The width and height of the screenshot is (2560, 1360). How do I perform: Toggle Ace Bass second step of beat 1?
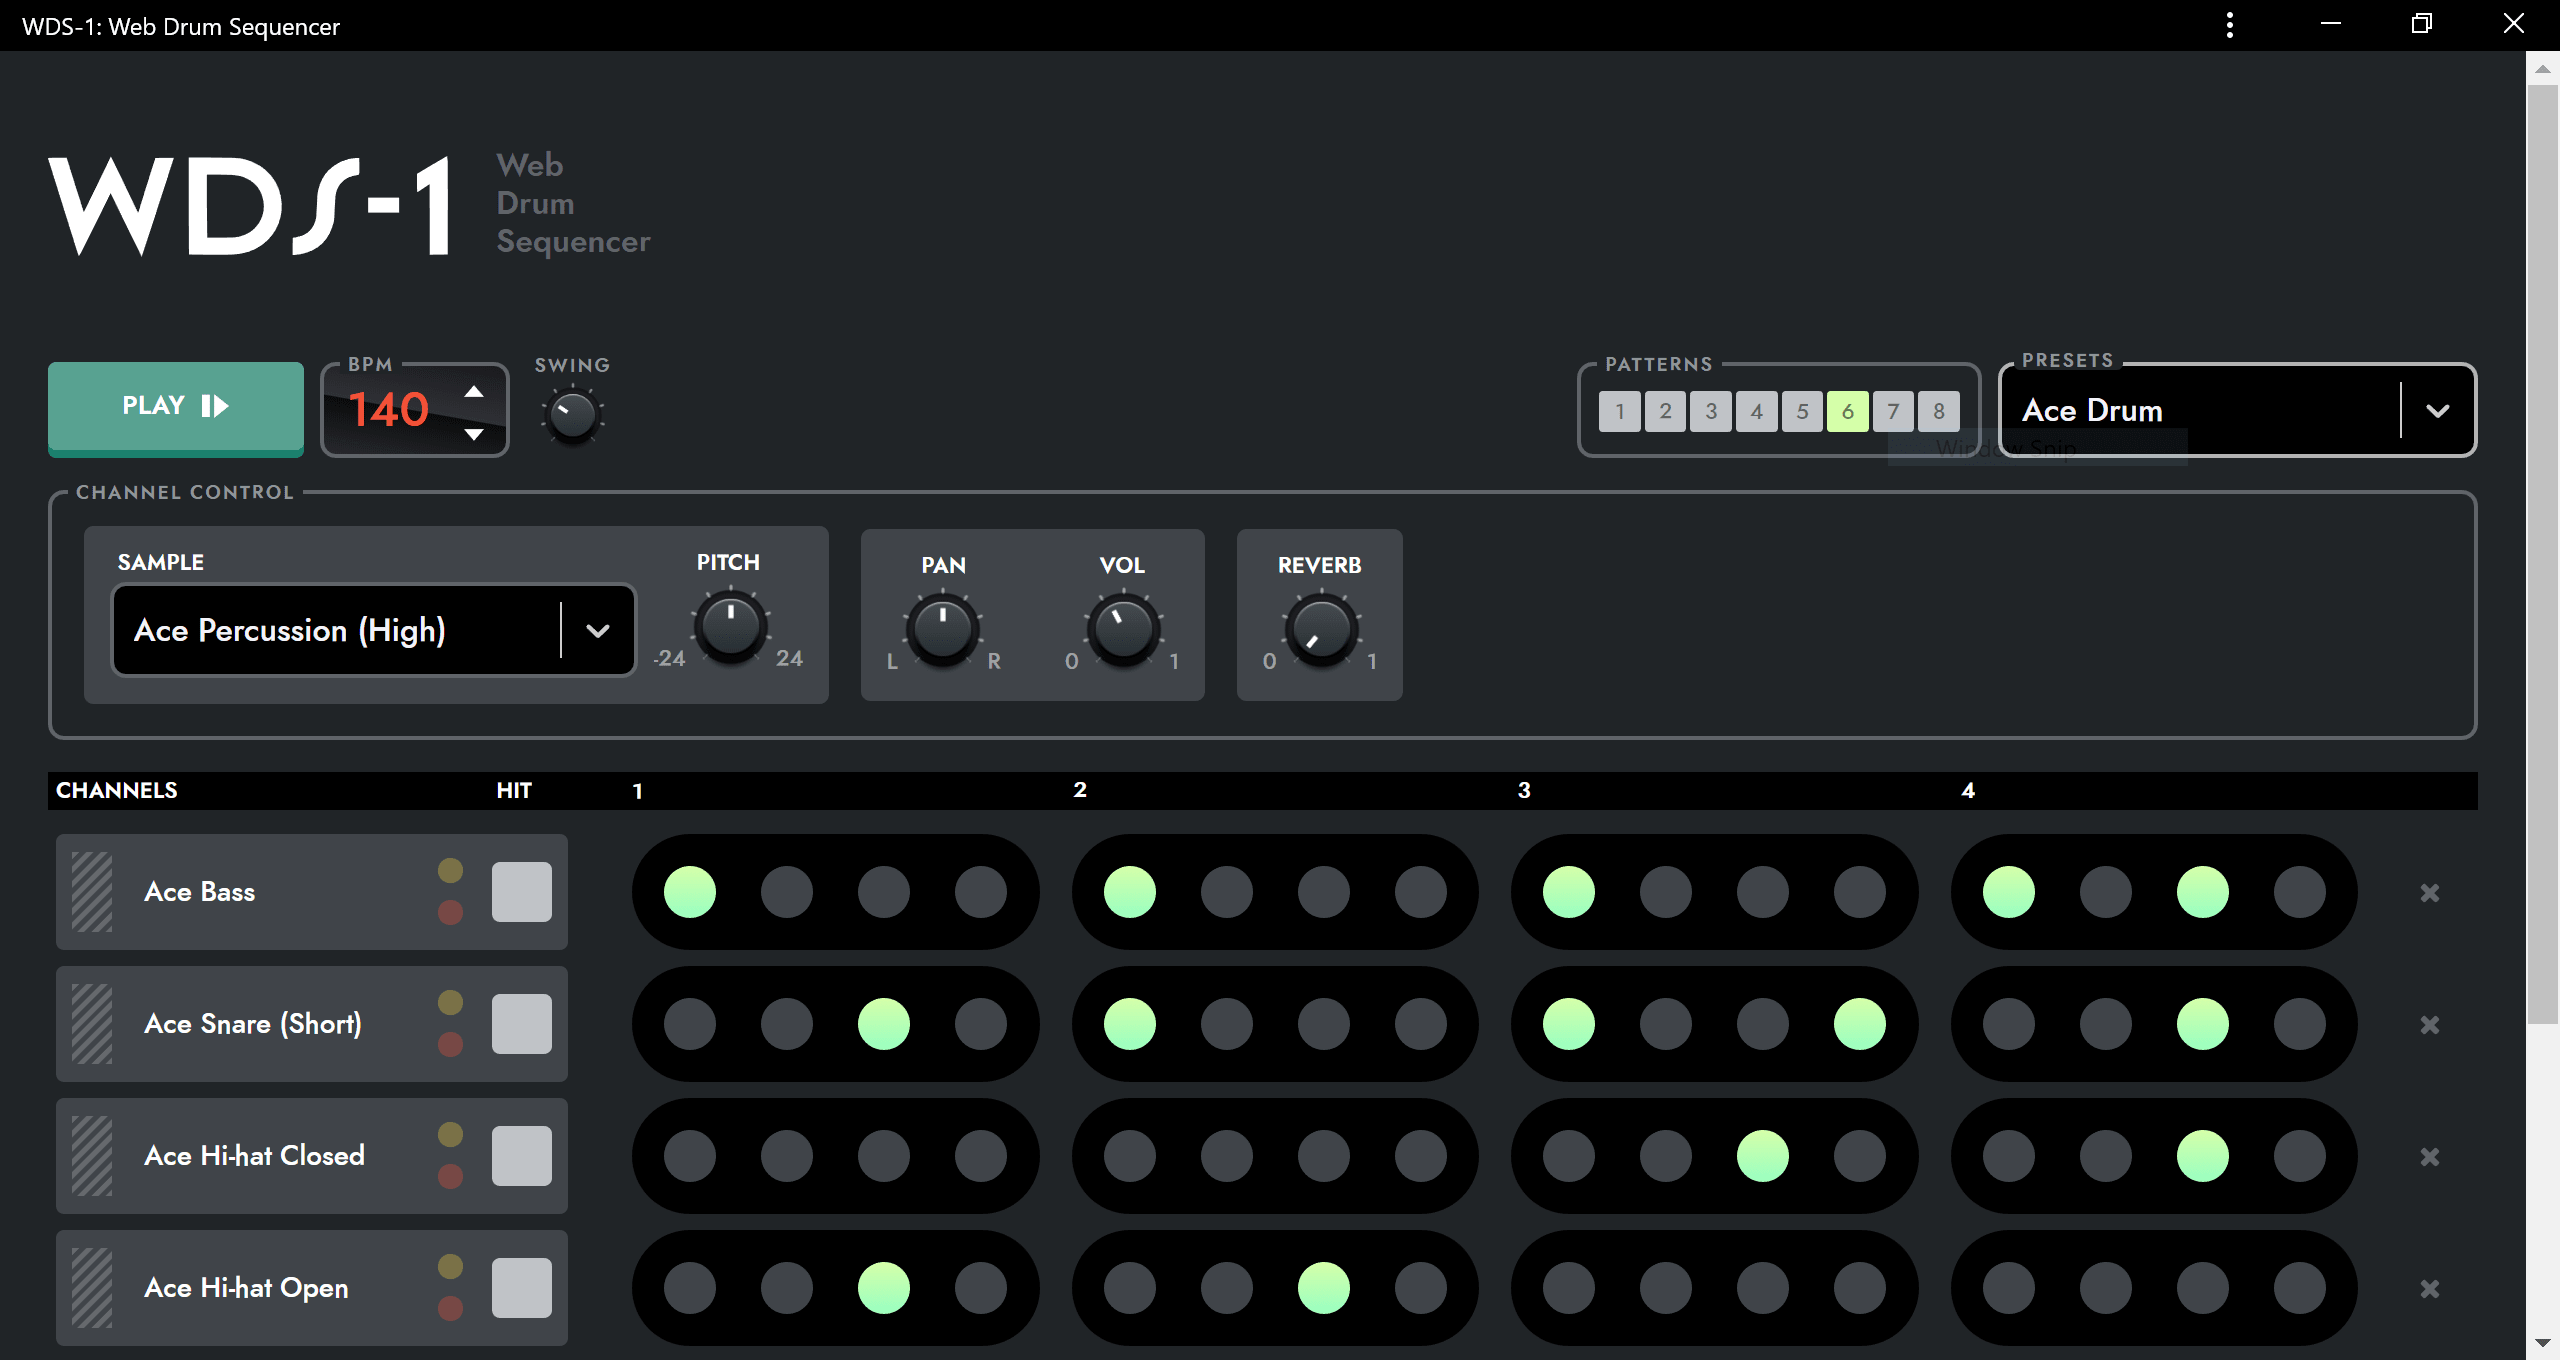pyautogui.click(x=787, y=892)
